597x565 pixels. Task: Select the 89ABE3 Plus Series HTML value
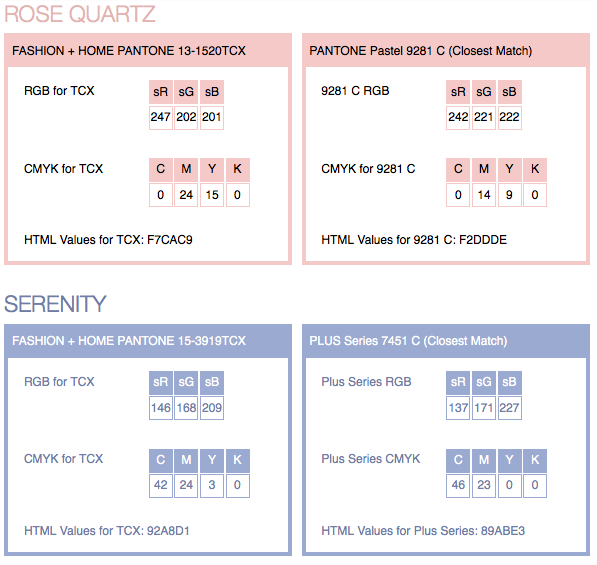coord(503,531)
